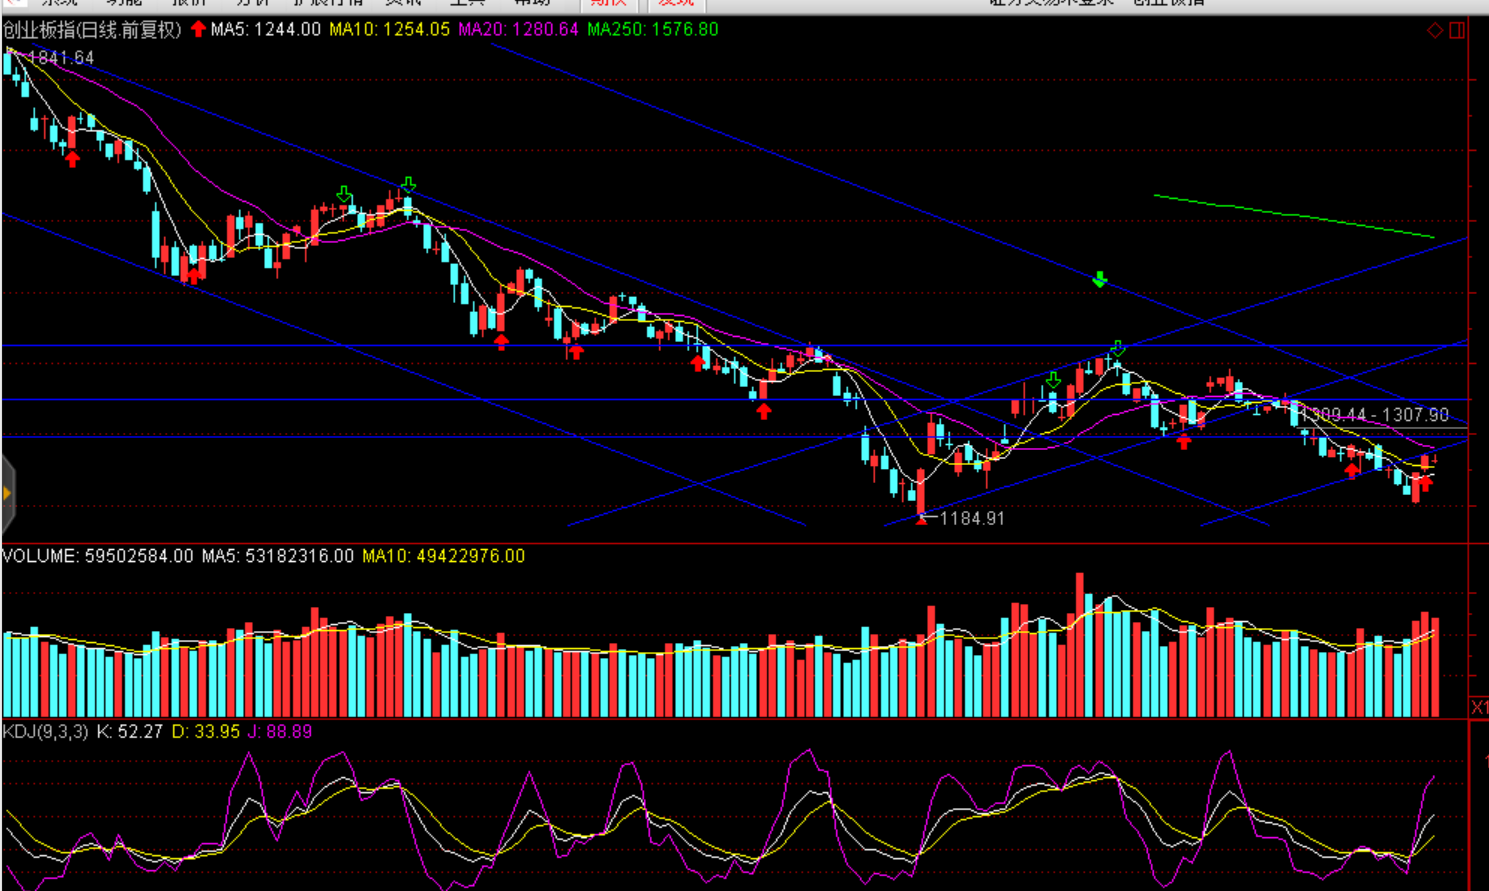Click the MA20: 1280.64 indicator label
The width and height of the screenshot is (1489, 891).
(x=518, y=29)
